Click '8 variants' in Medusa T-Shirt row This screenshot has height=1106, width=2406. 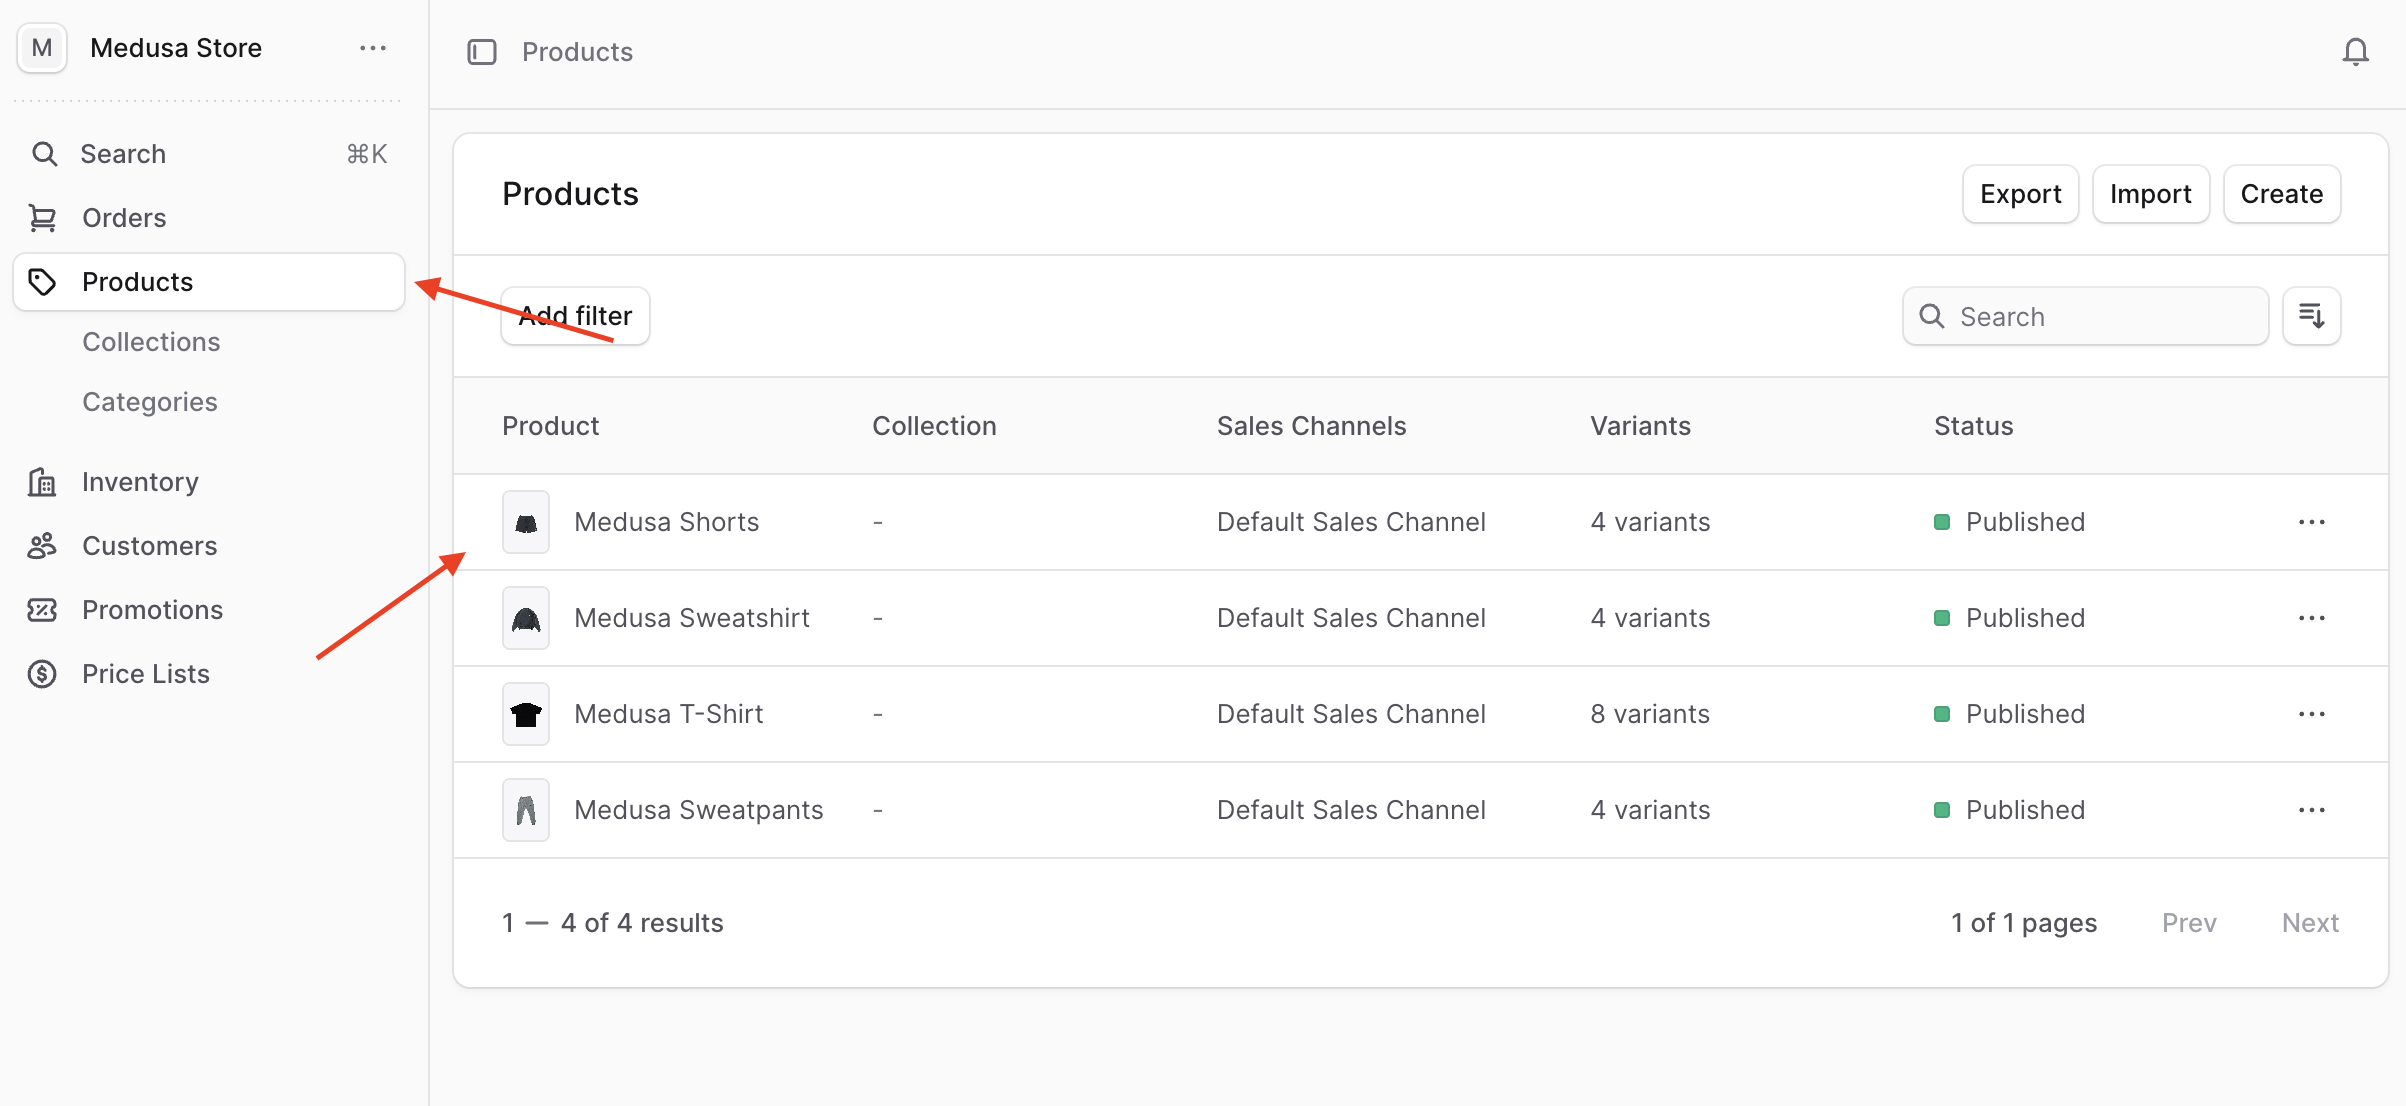(1650, 714)
